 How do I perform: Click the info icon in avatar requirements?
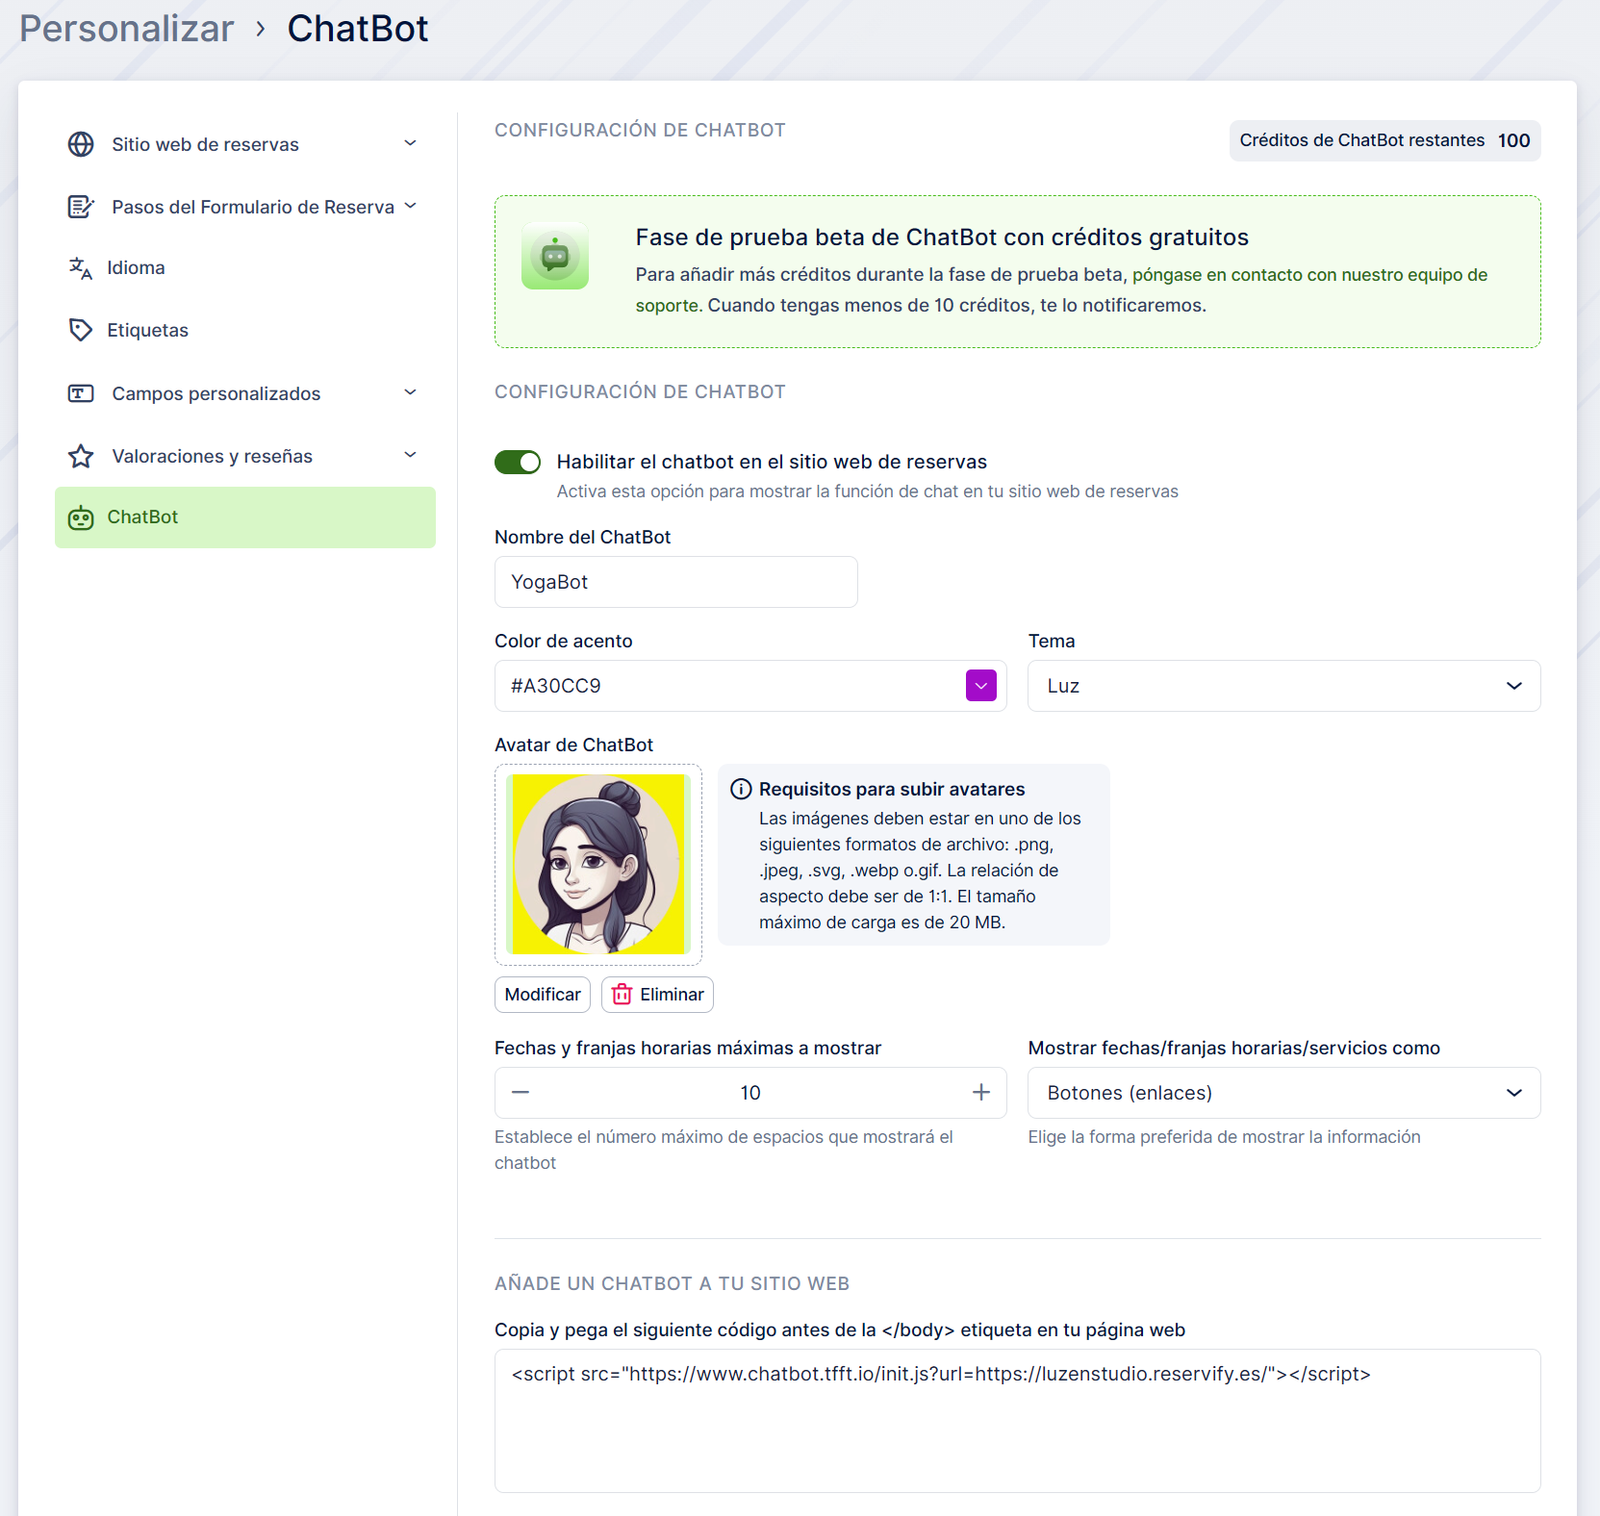[741, 789]
